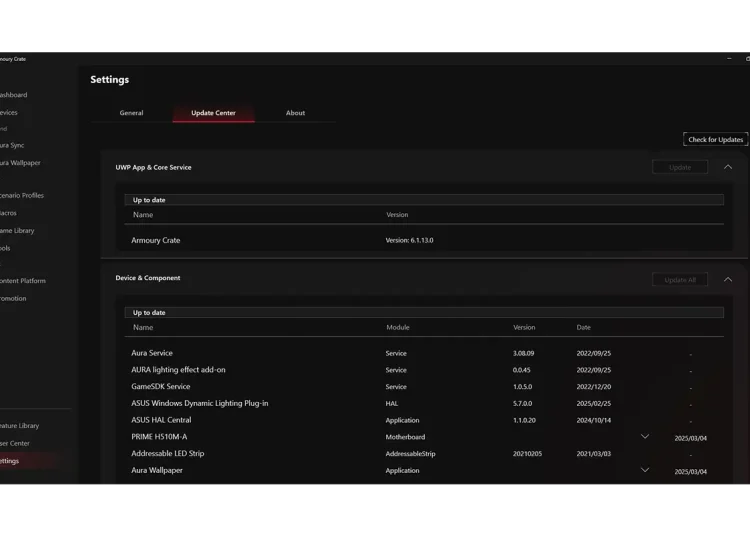Click the Update button for UWP App
The height and width of the screenshot is (536, 750).
[x=680, y=167]
